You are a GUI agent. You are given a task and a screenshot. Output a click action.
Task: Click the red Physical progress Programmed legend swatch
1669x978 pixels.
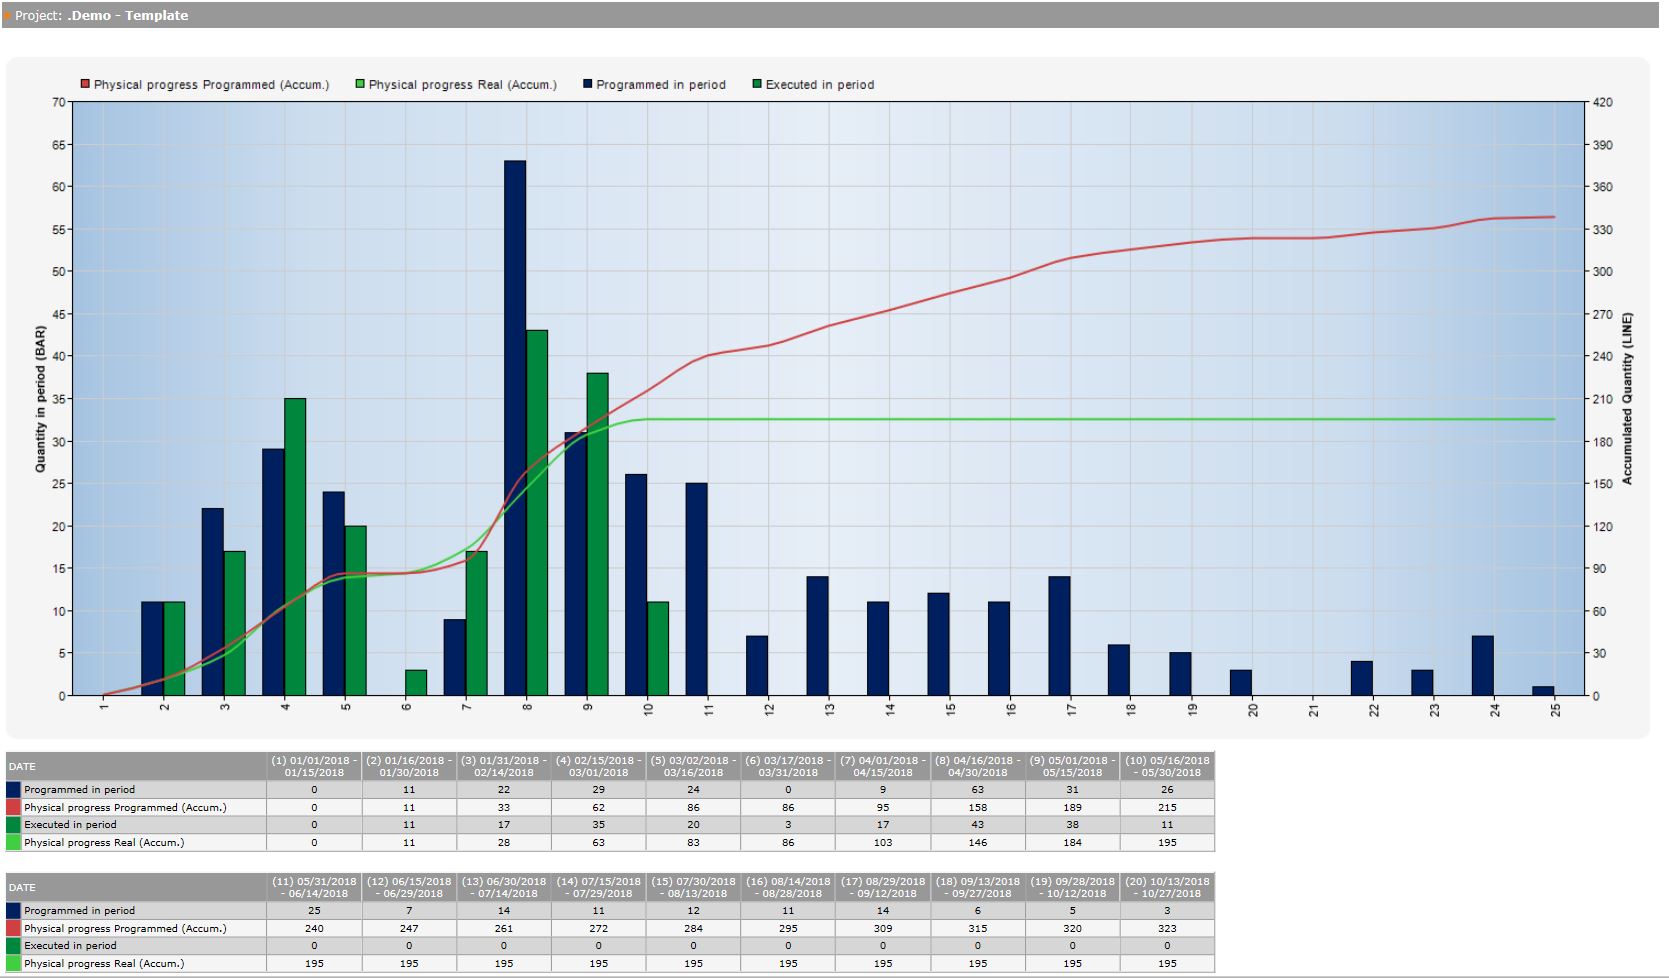[x=85, y=85]
